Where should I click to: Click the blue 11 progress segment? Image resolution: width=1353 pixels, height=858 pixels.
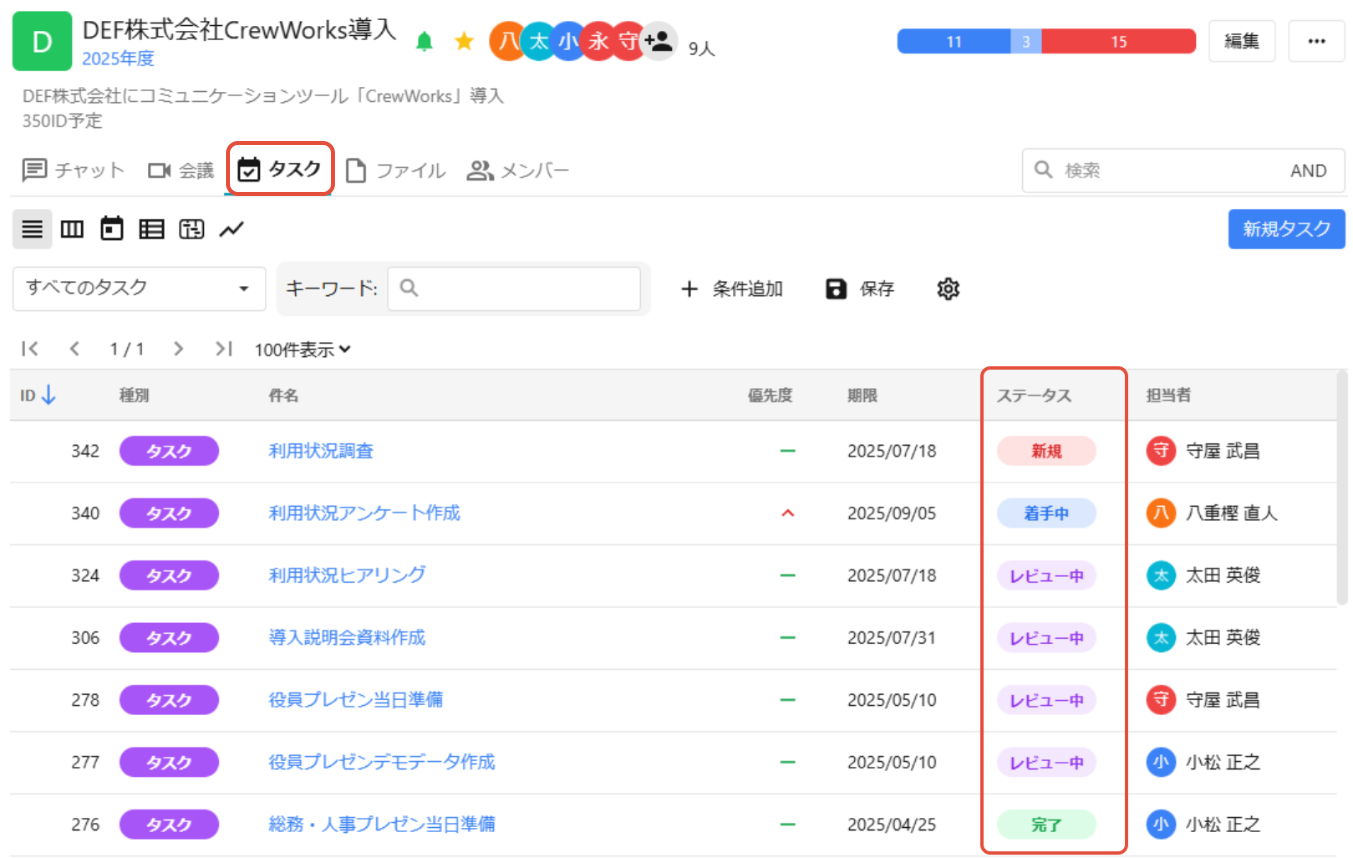pos(954,41)
